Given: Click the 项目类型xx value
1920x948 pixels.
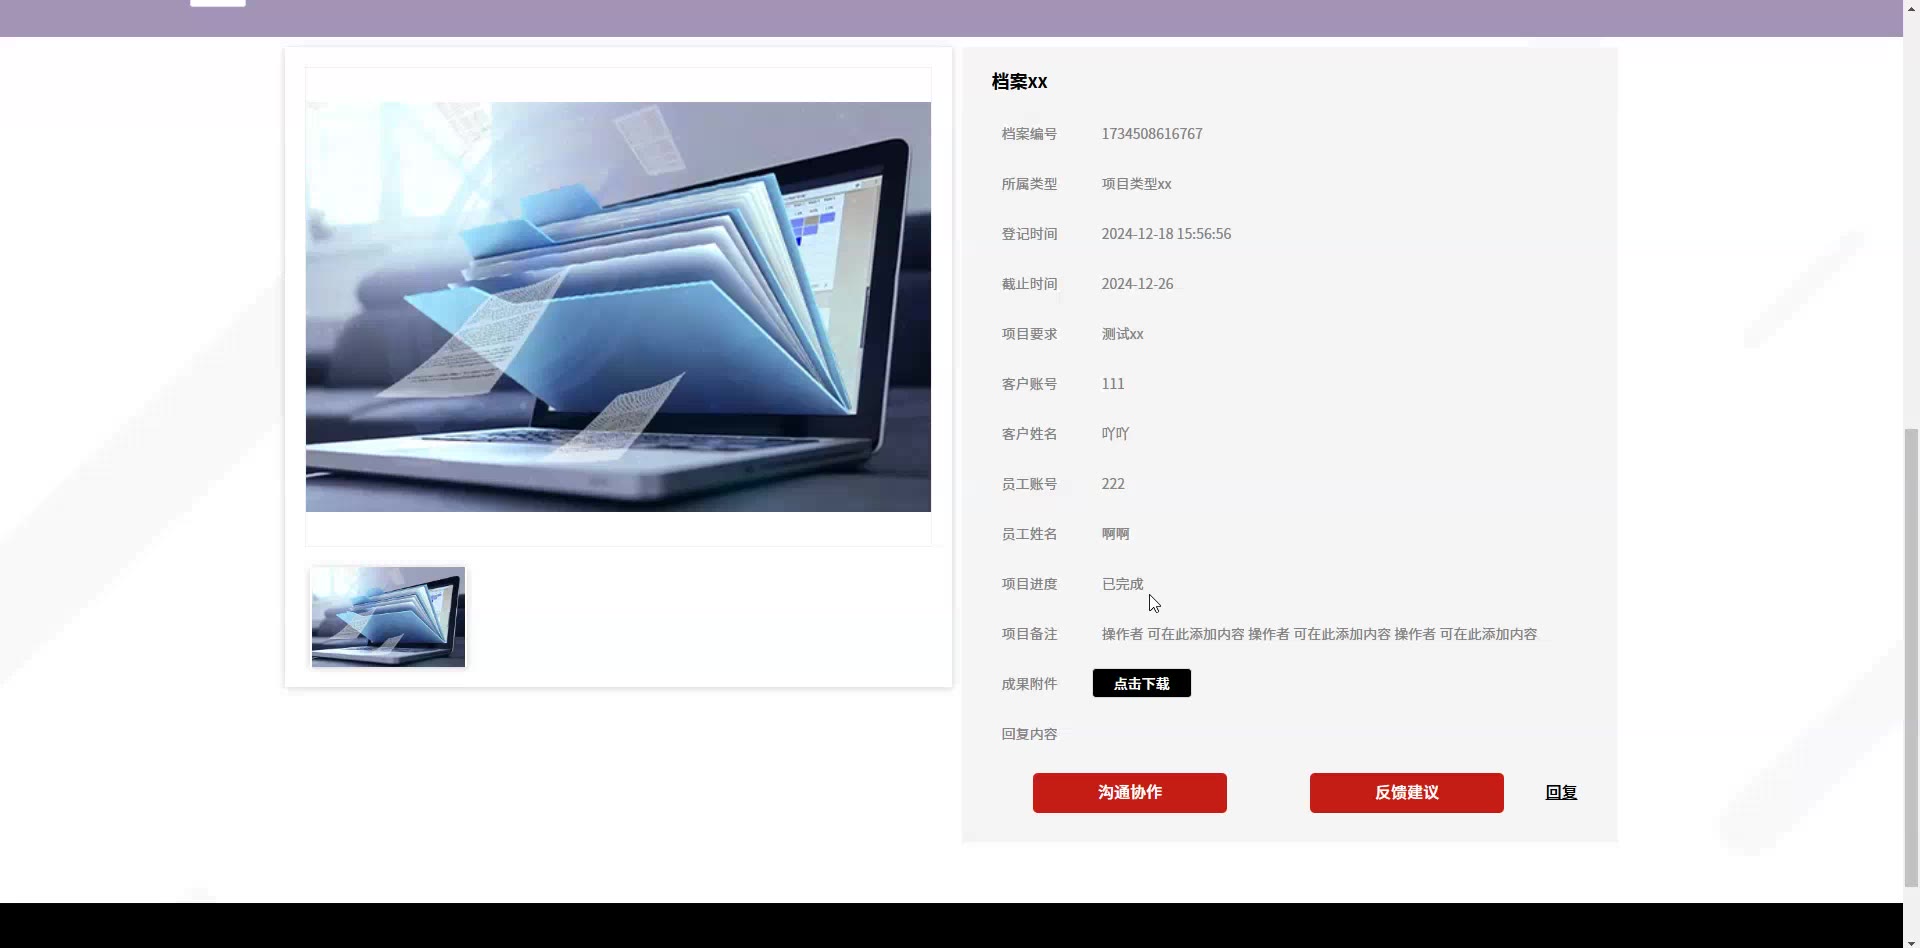Looking at the screenshot, I should click(x=1136, y=184).
